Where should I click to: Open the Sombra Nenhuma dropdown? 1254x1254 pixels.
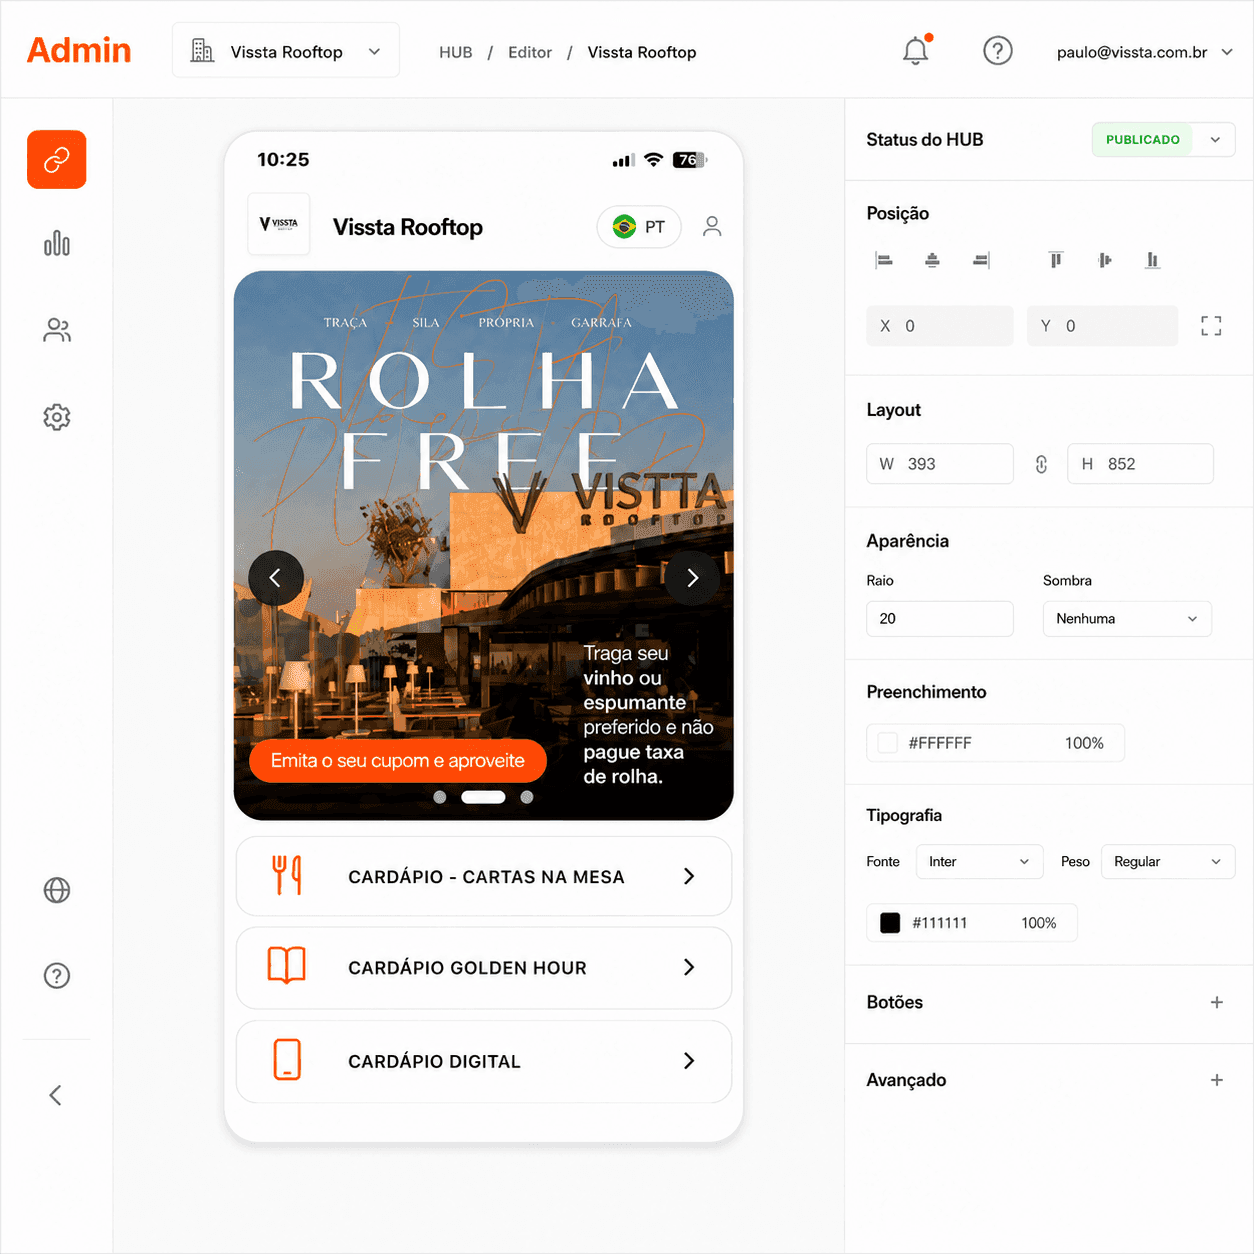tap(1127, 619)
